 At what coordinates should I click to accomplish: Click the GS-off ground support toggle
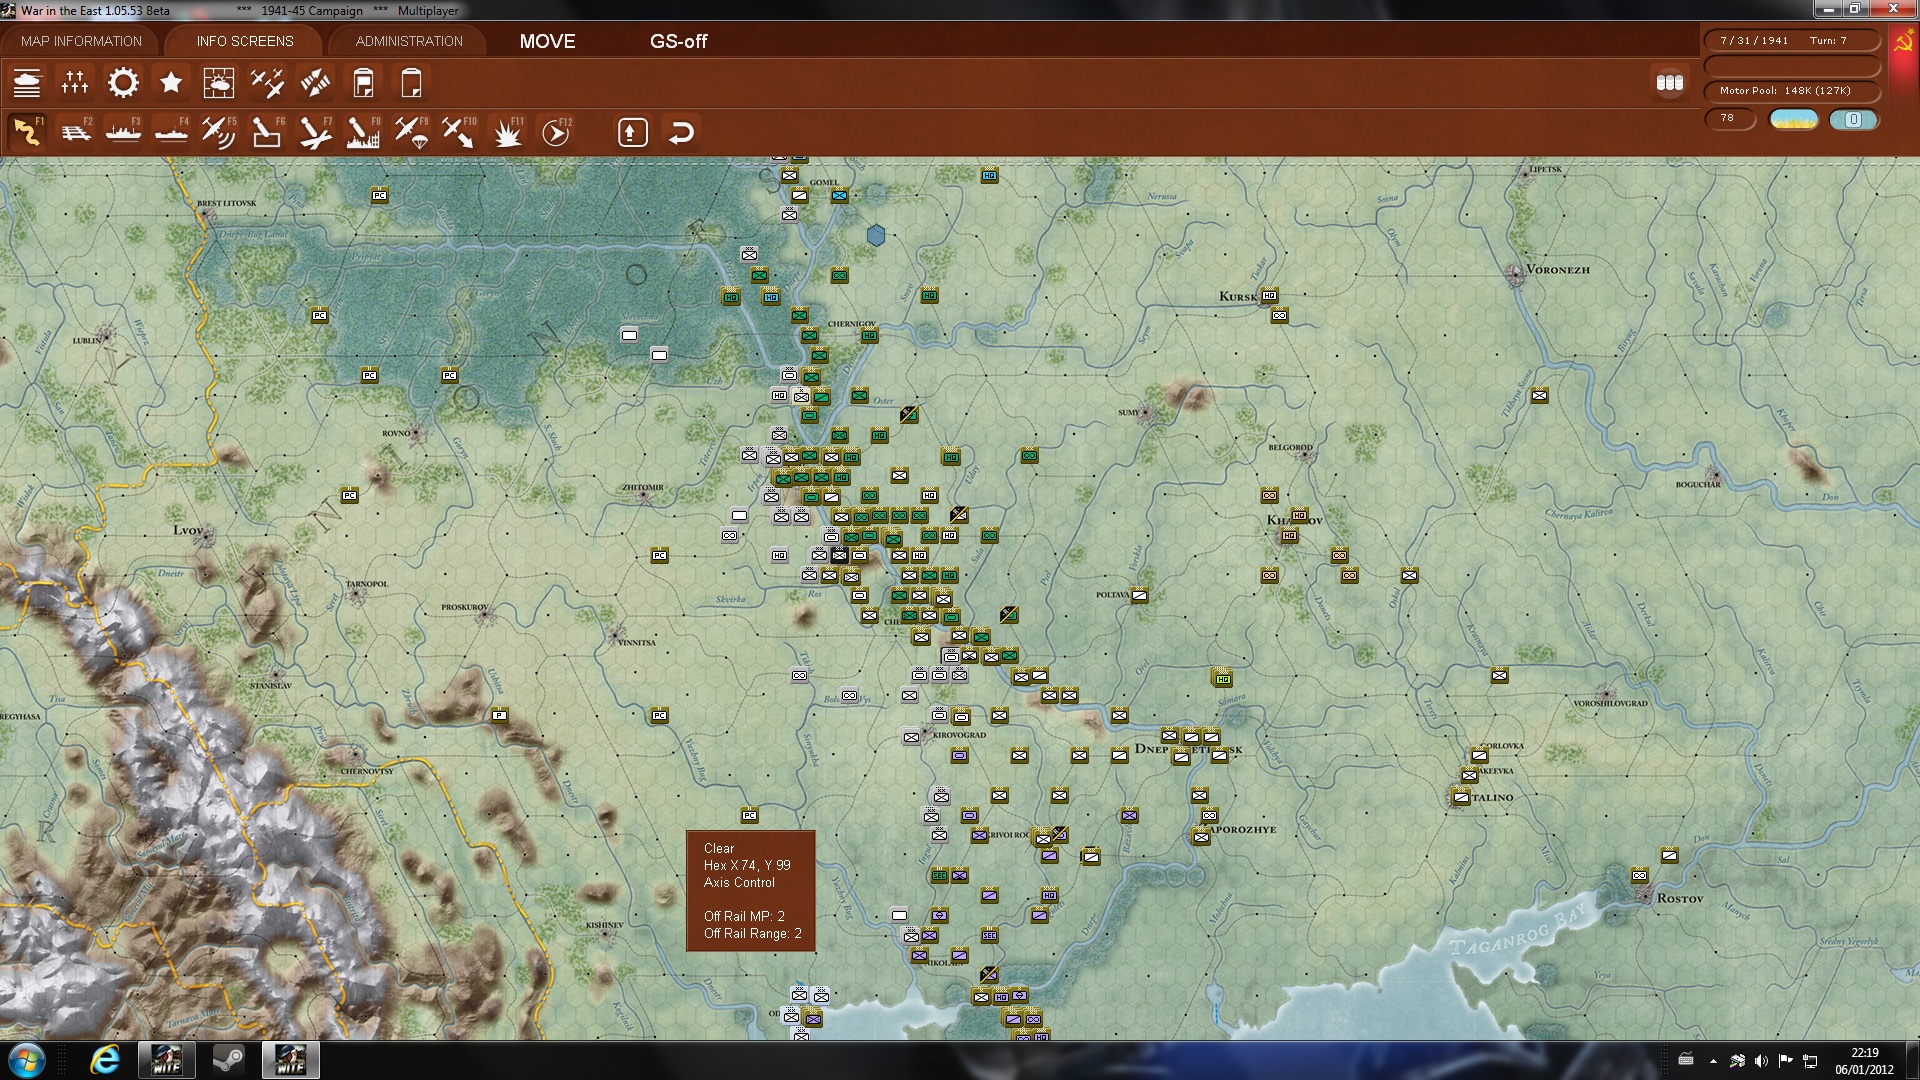pyautogui.click(x=678, y=41)
